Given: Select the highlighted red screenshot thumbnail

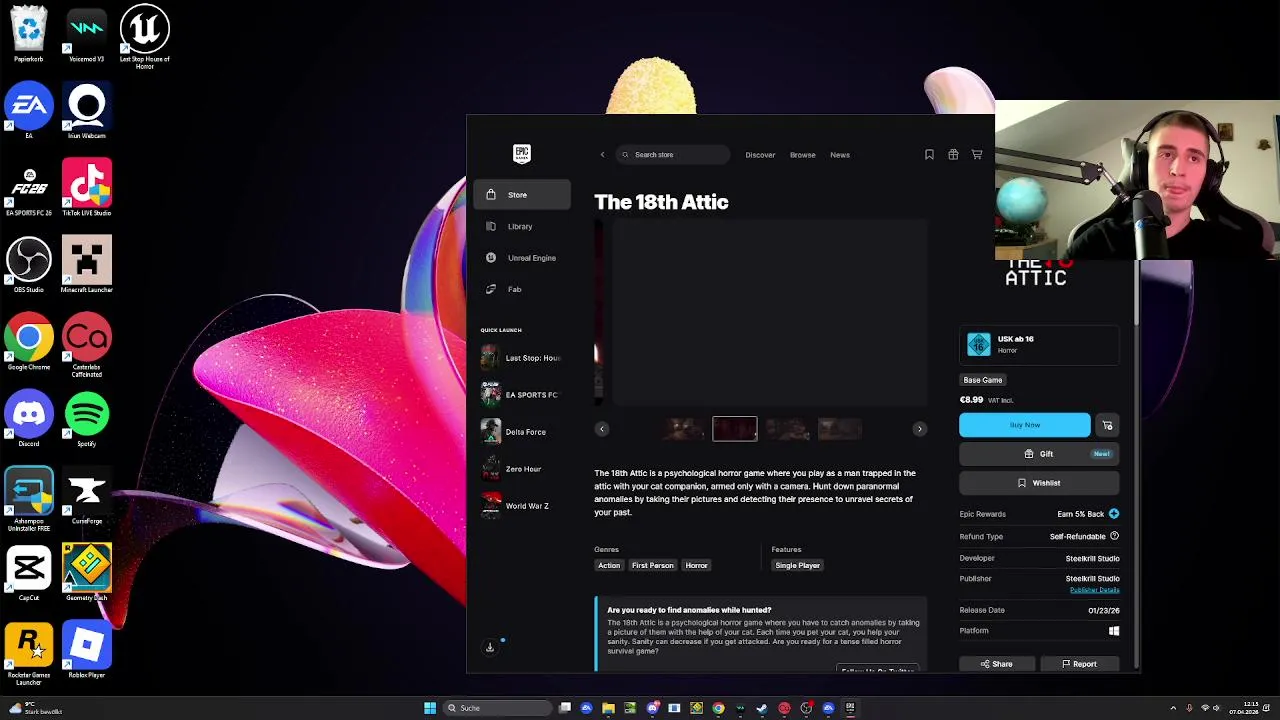Looking at the screenshot, I should 735,429.
